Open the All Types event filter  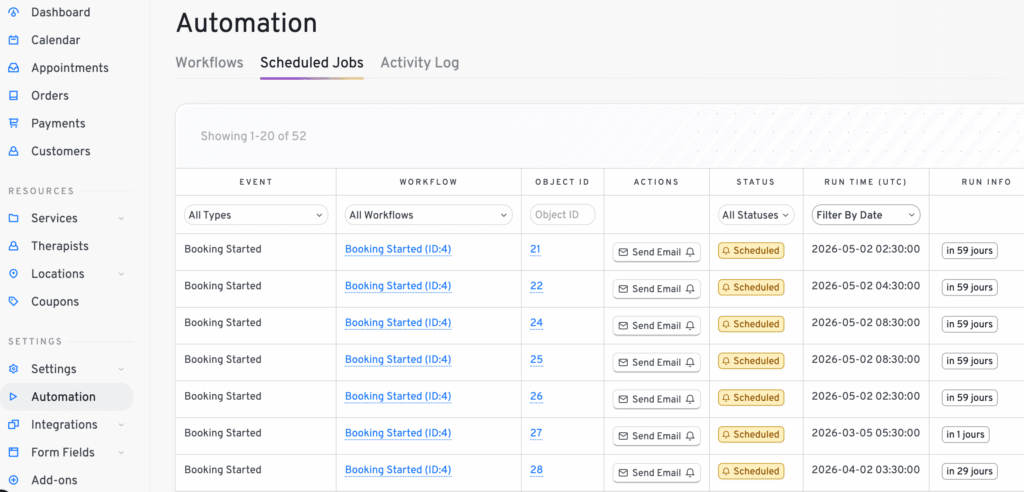coord(256,215)
